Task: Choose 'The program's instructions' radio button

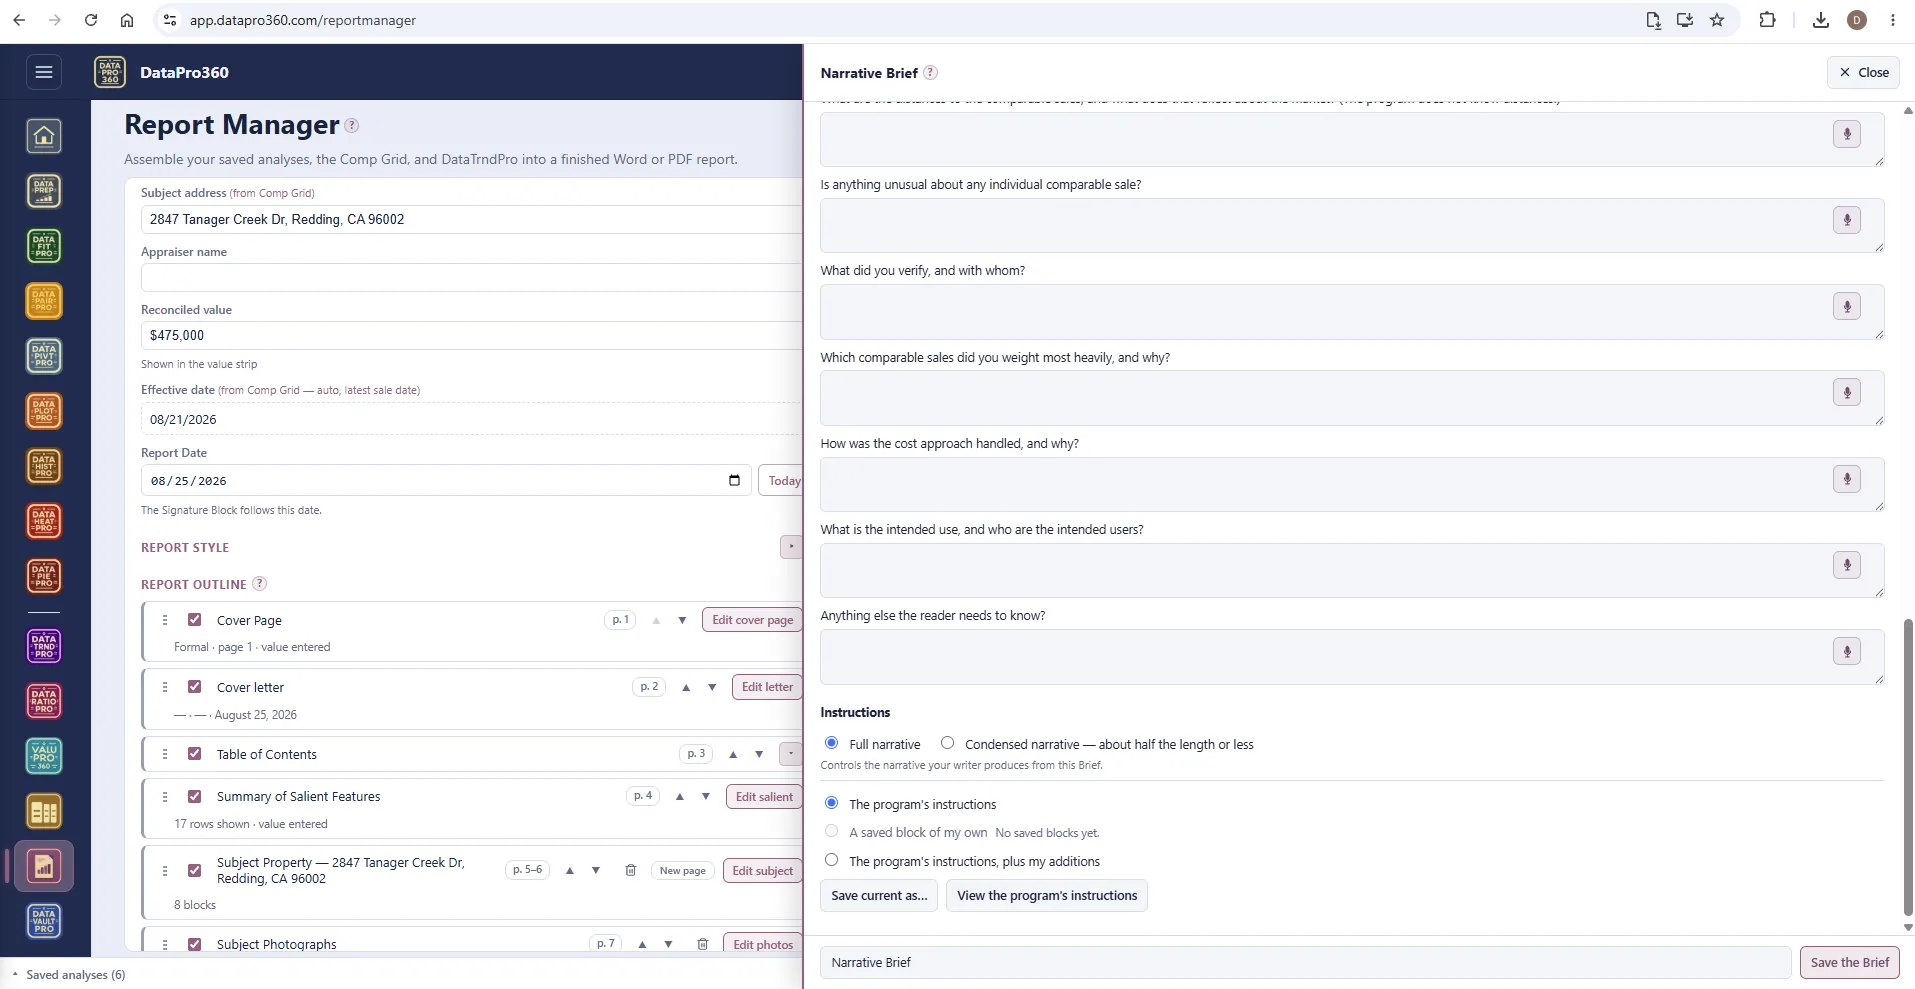Action: [831, 803]
